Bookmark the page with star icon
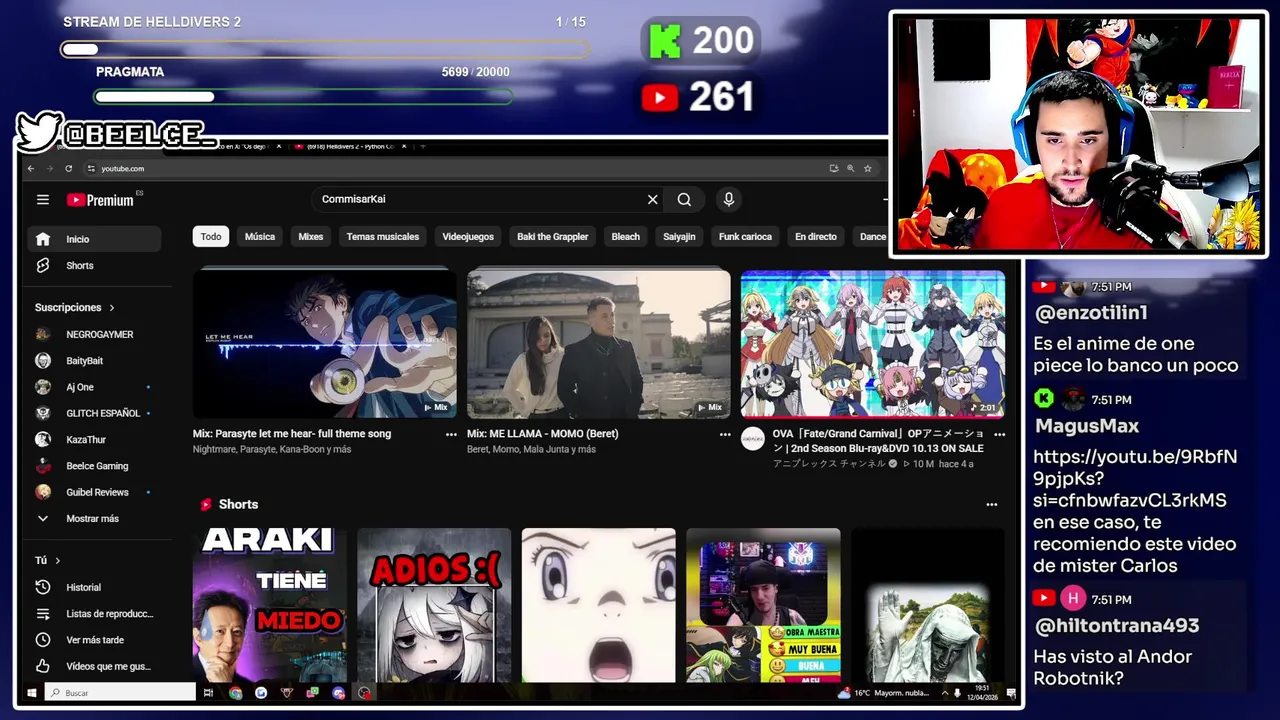This screenshot has width=1280, height=720. (x=868, y=168)
